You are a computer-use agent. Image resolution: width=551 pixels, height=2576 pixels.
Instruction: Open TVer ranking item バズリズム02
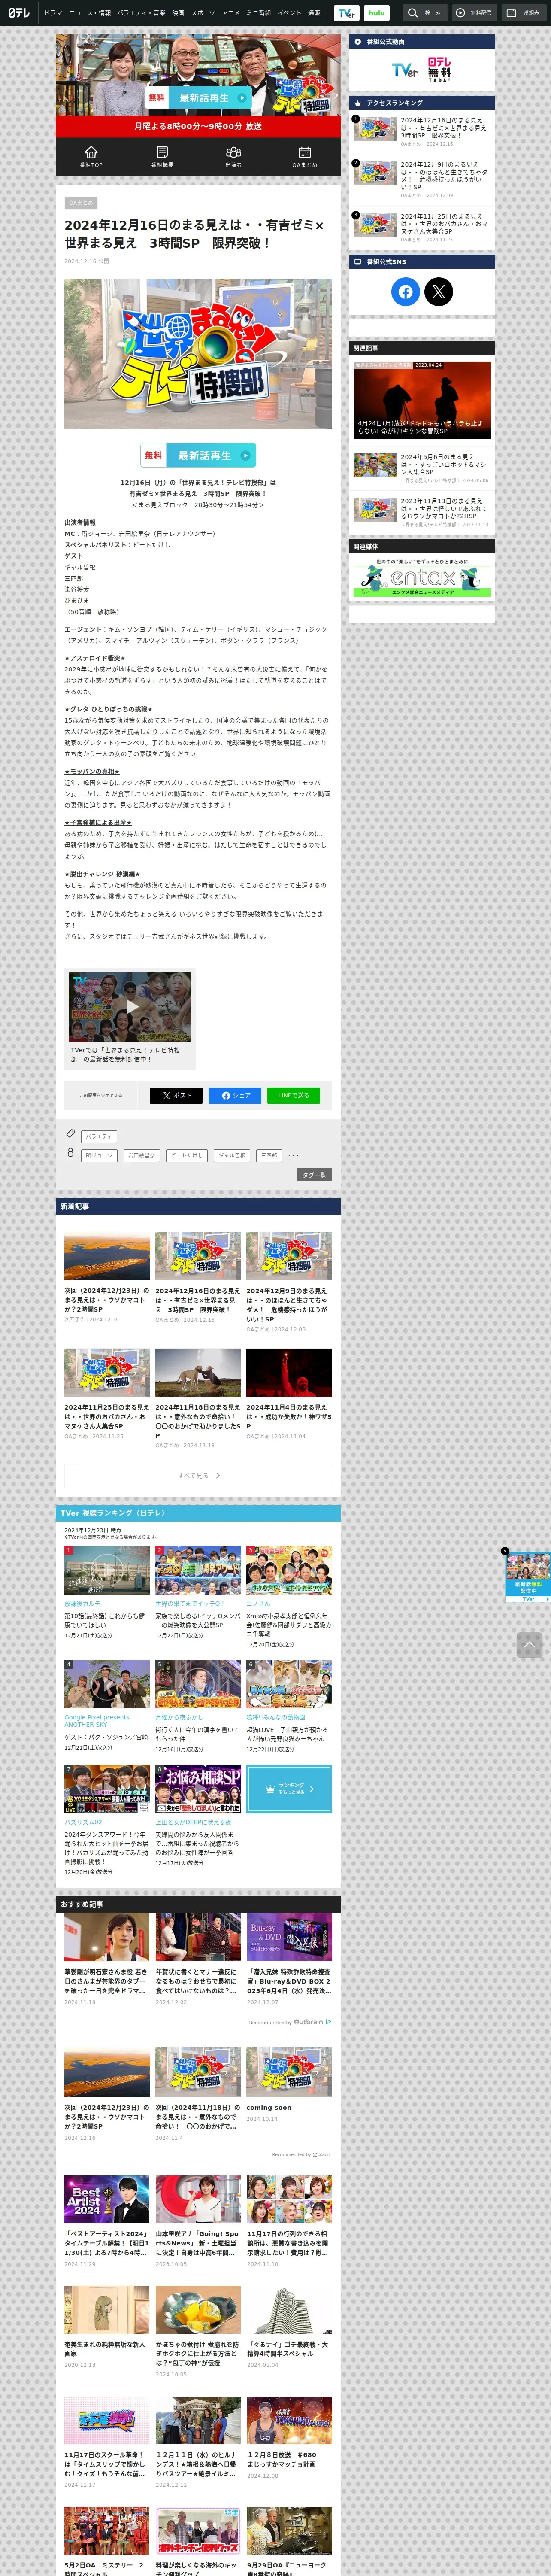click(107, 1820)
